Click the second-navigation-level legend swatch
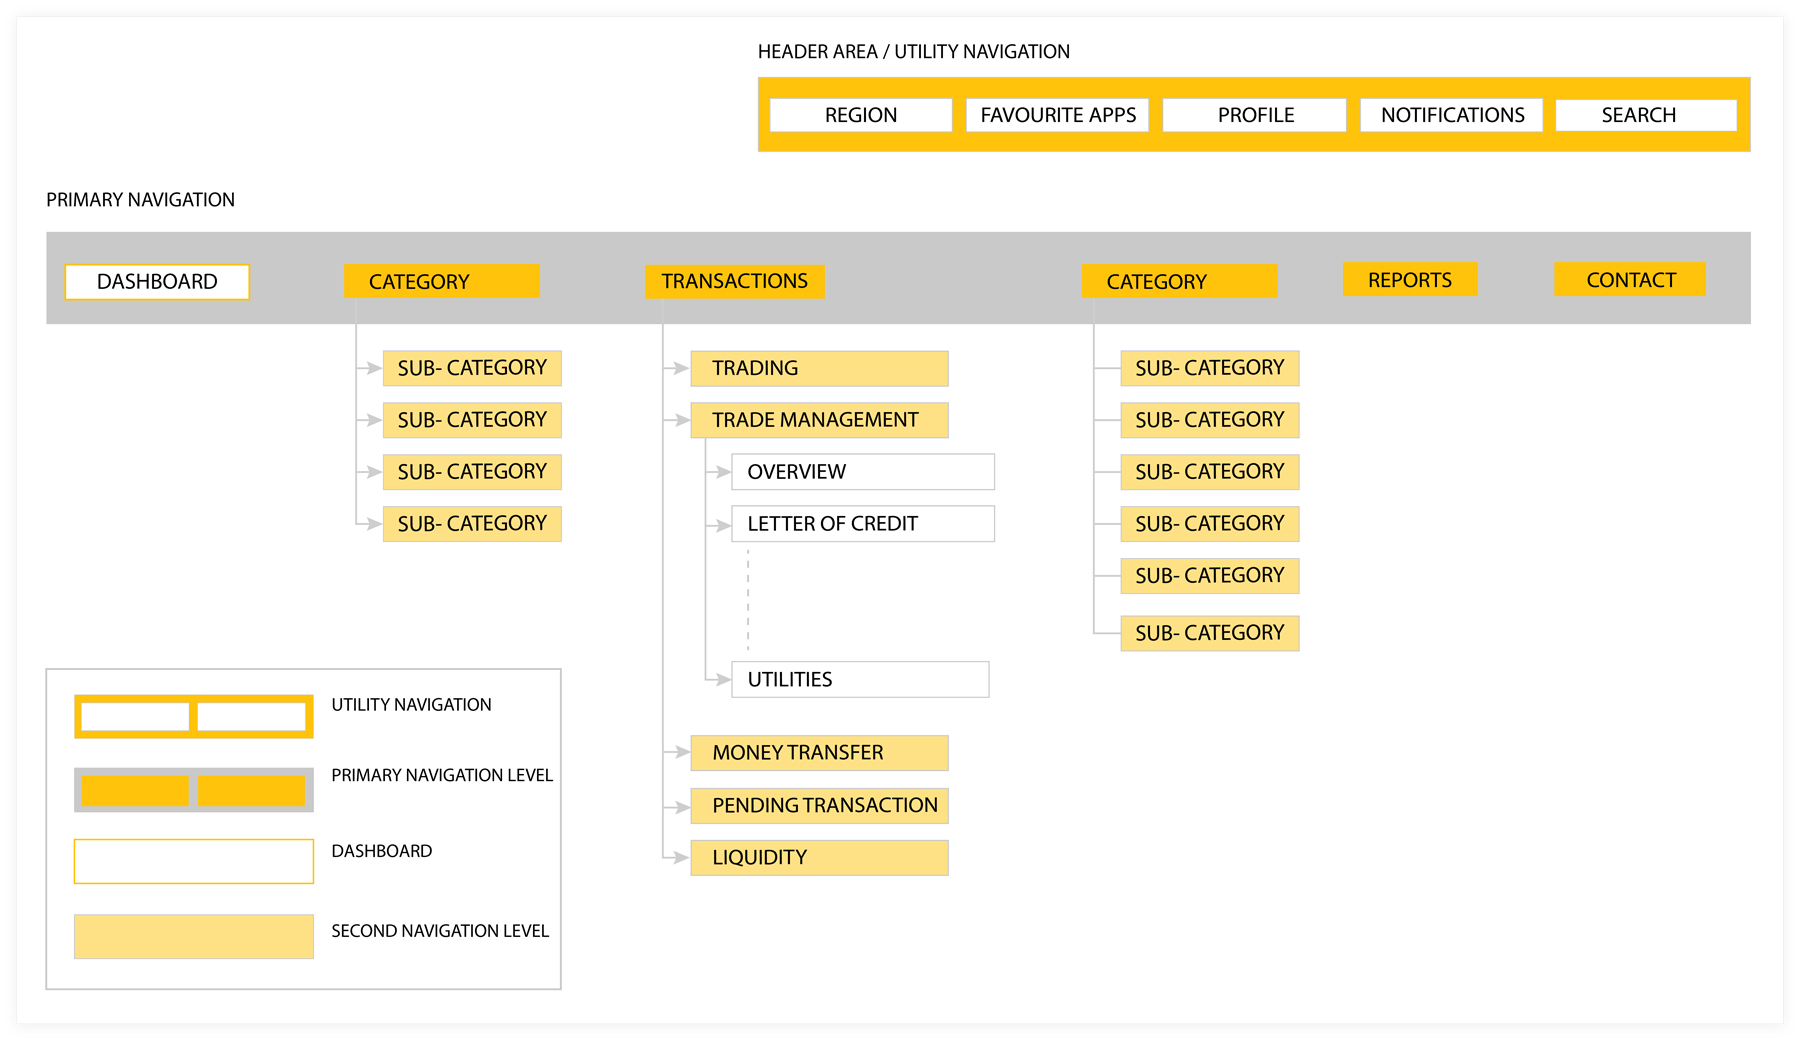1800x1042 pixels. (x=194, y=937)
